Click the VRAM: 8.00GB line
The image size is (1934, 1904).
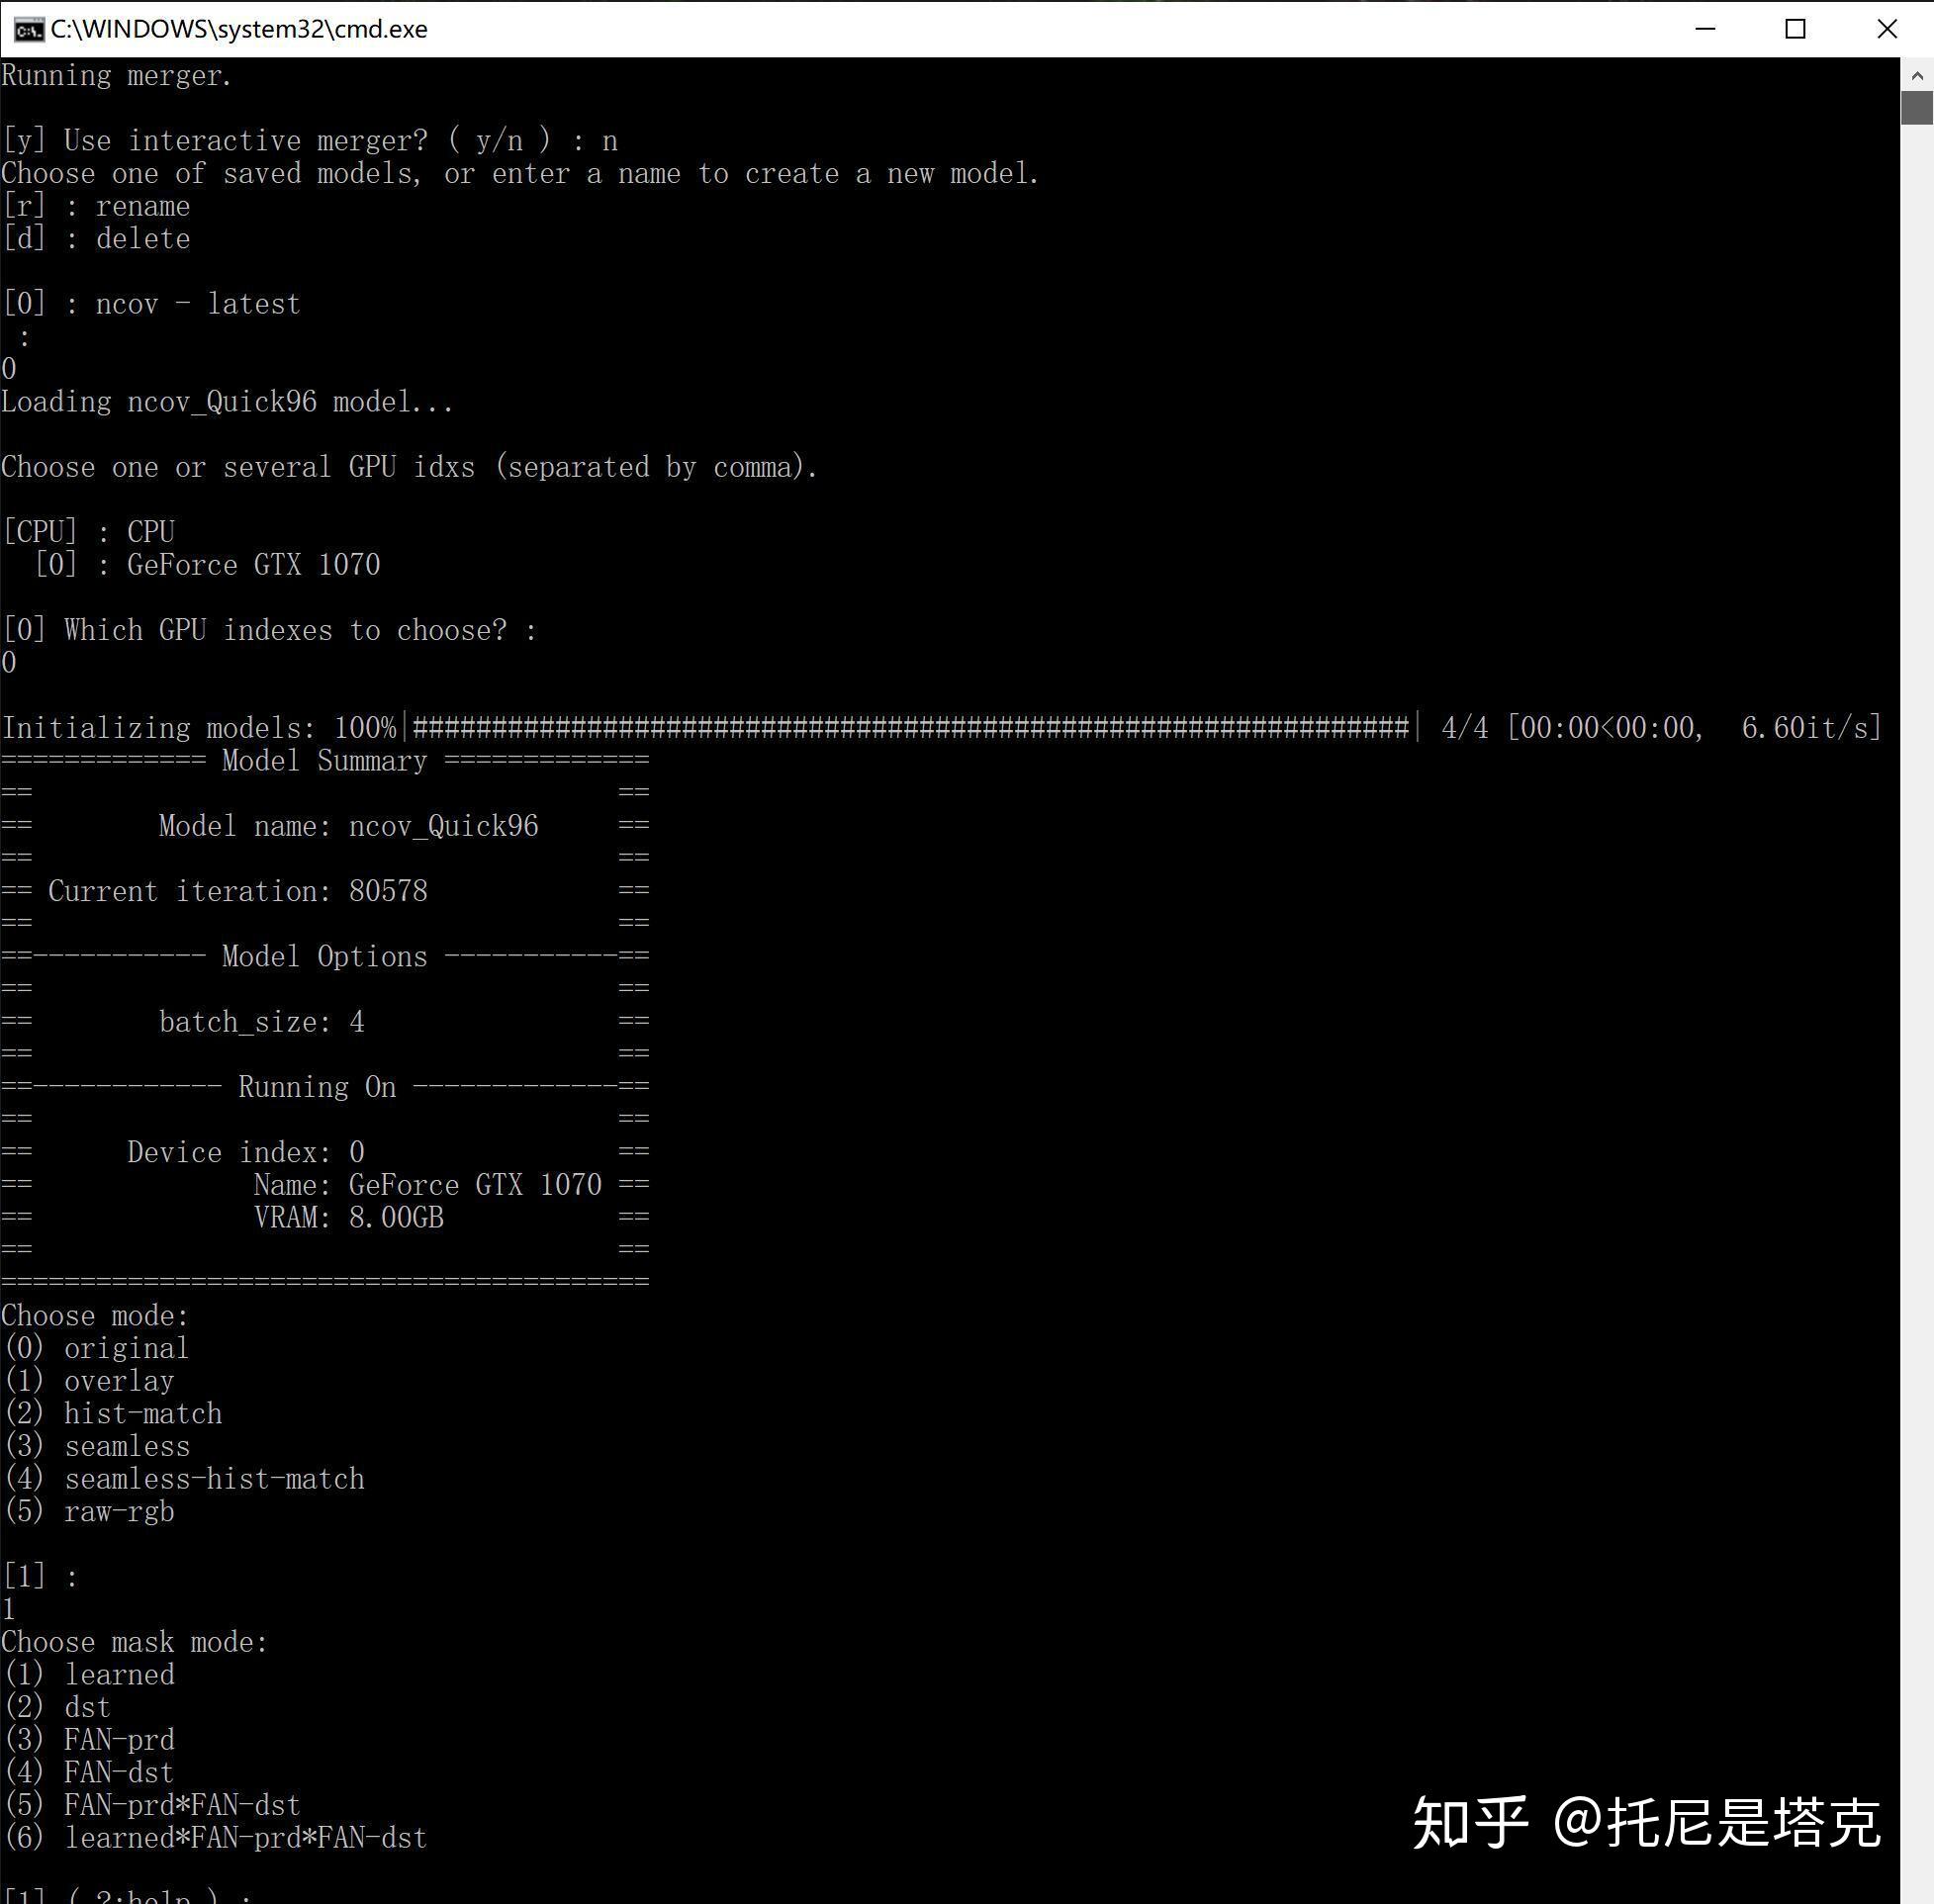[x=348, y=1217]
